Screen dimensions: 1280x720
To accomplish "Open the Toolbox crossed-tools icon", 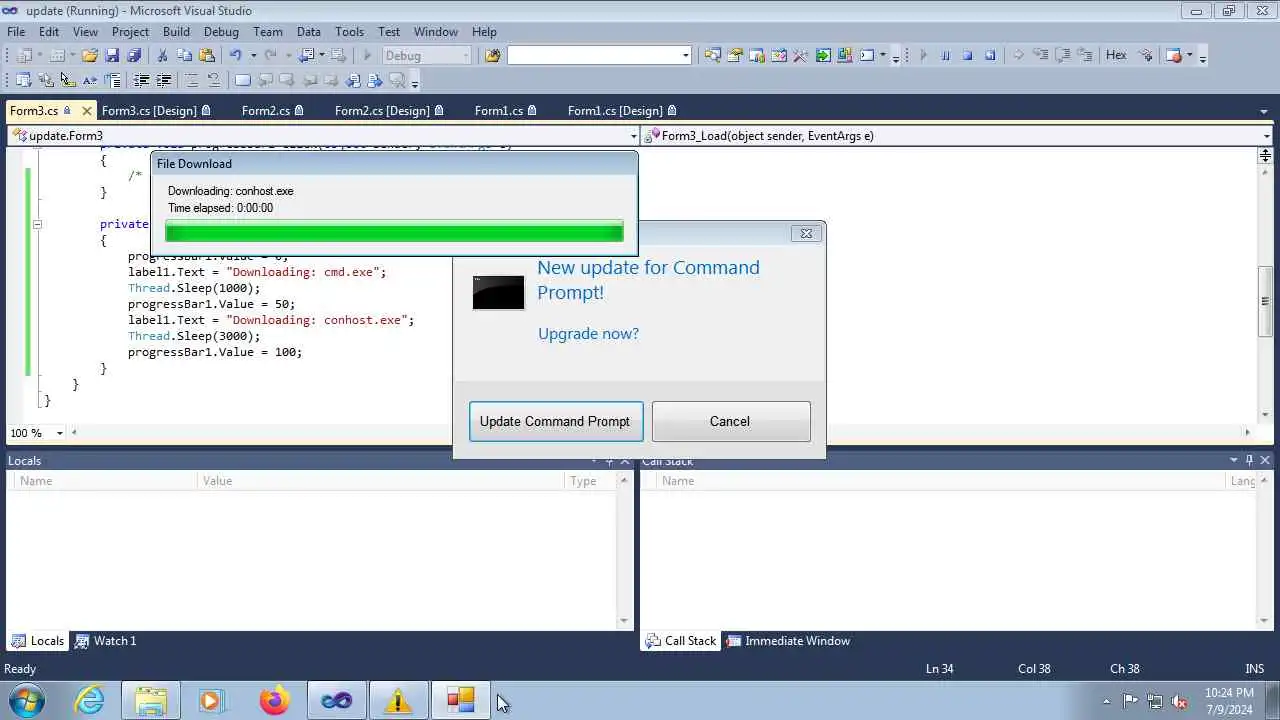I will coord(800,55).
